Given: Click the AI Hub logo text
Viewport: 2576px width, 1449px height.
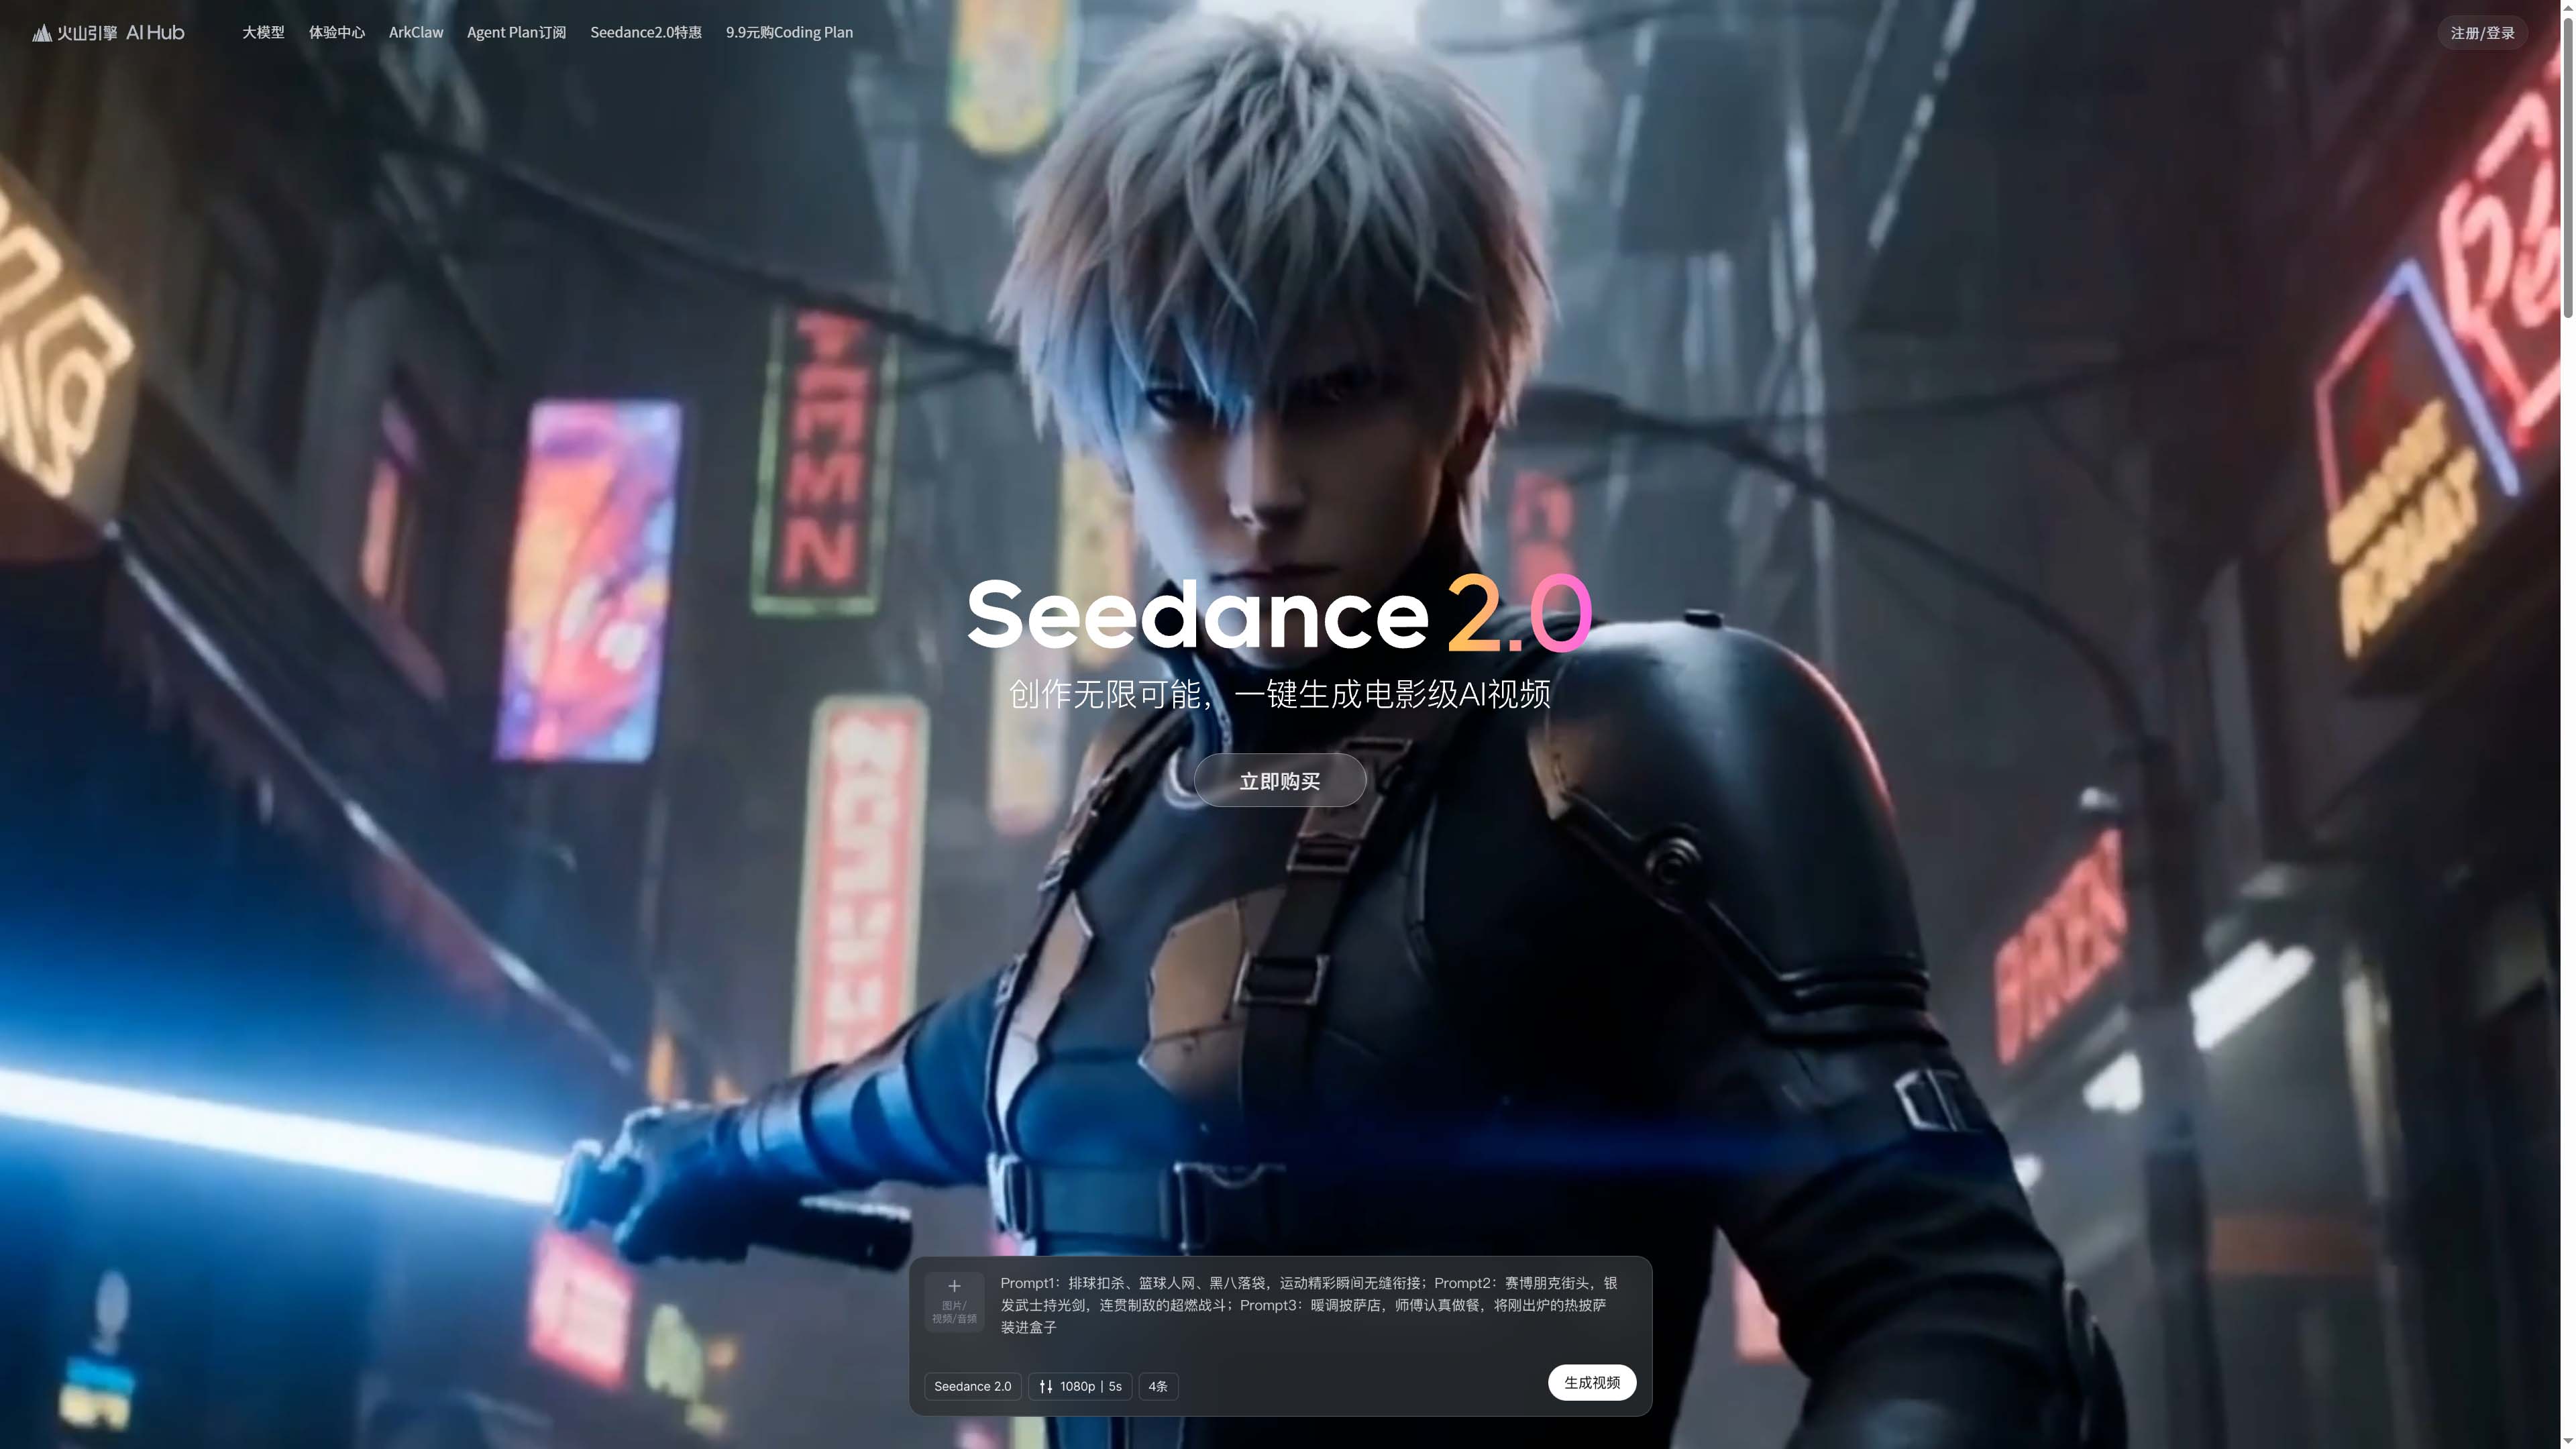Looking at the screenshot, I should (155, 33).
